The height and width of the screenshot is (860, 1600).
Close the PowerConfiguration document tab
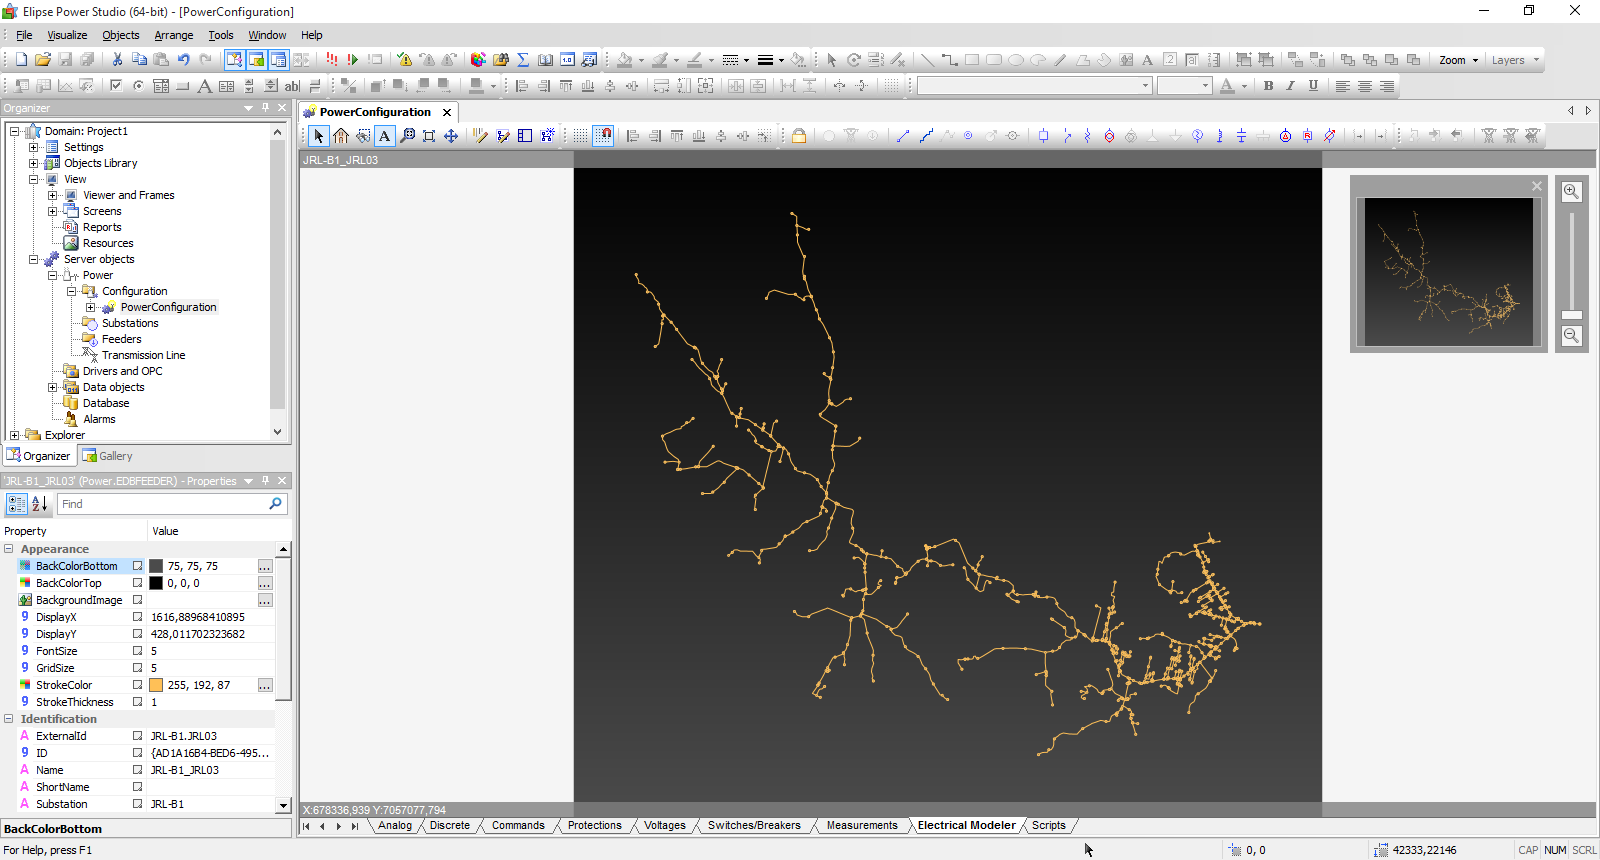tap(447, 112)
